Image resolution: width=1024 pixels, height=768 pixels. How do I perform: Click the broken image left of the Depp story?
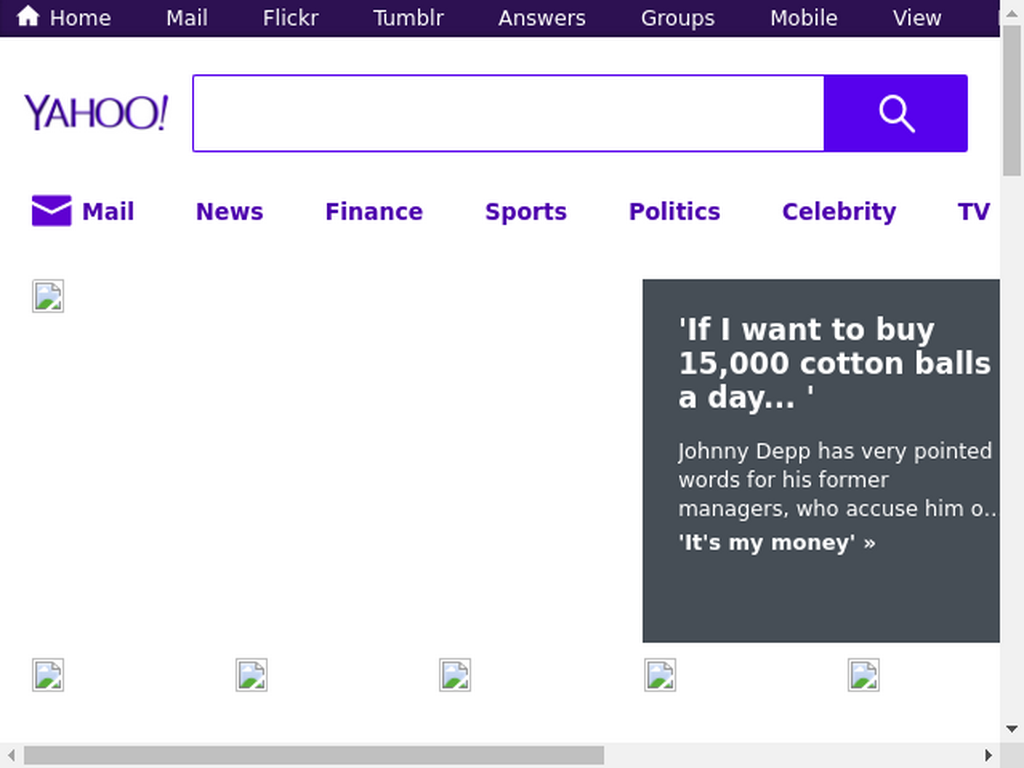point(48,296)
